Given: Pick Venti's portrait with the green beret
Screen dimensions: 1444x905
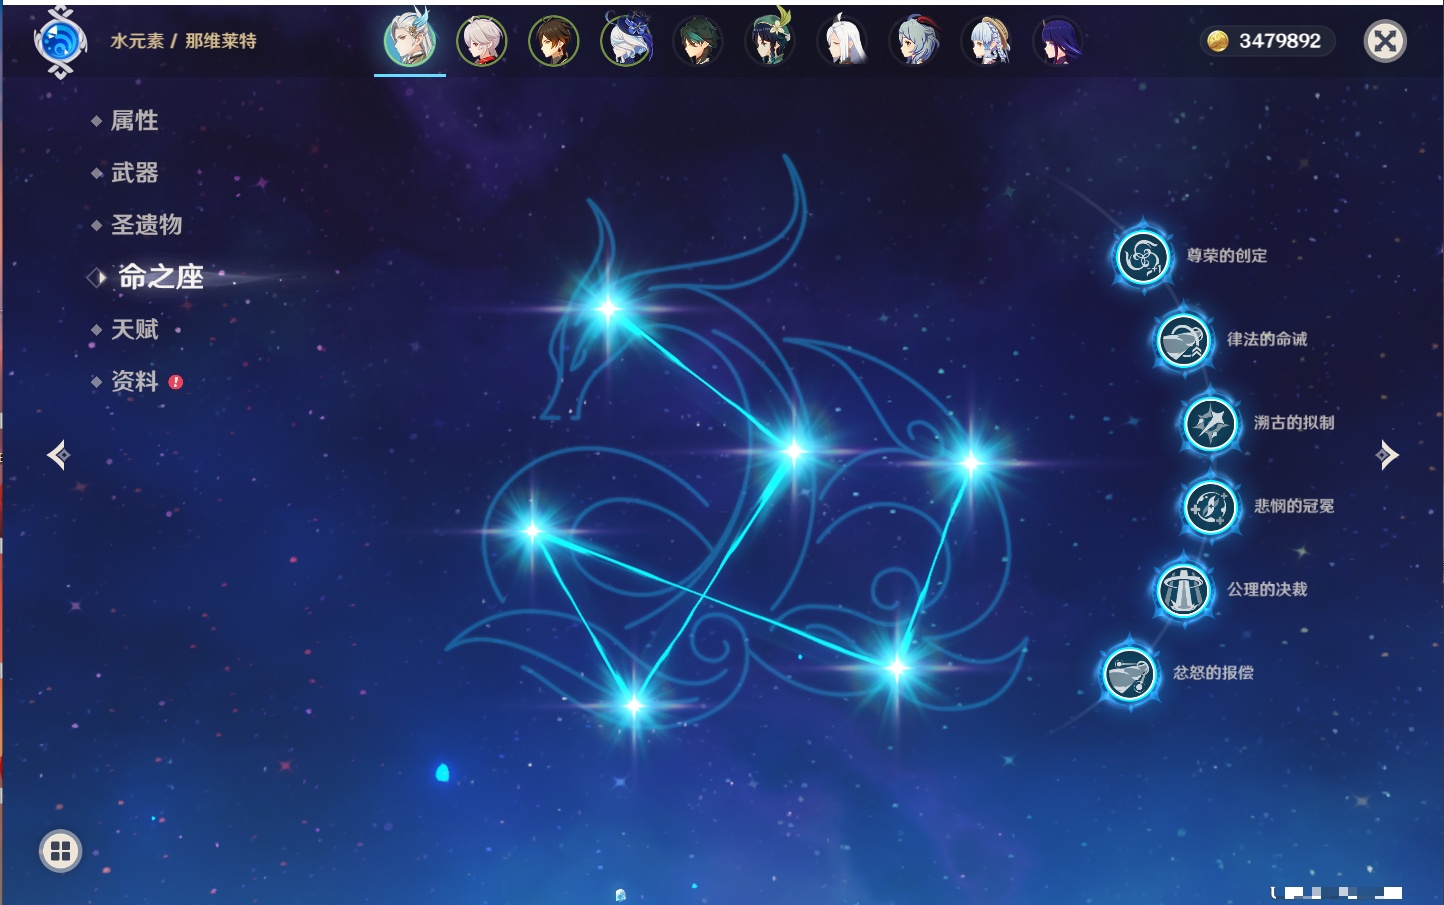Looking at the screenshot, I should click(770, 42).
